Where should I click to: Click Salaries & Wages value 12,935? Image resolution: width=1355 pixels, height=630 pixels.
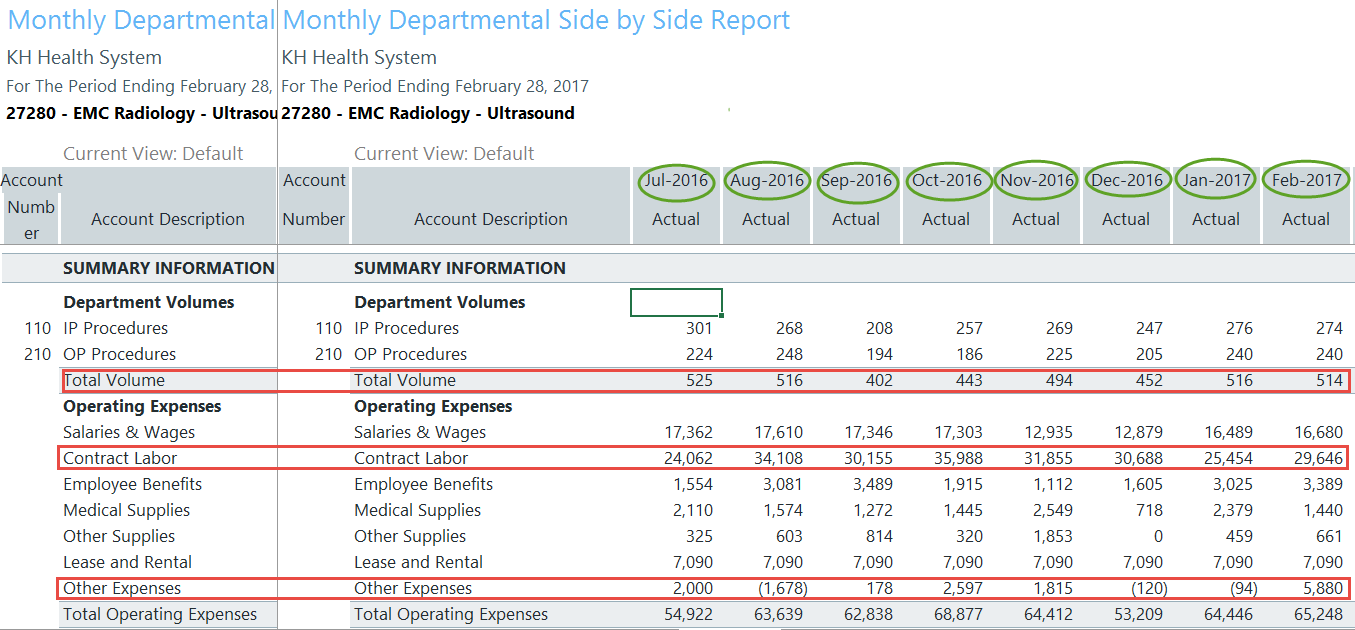(x=1046, y=433)
